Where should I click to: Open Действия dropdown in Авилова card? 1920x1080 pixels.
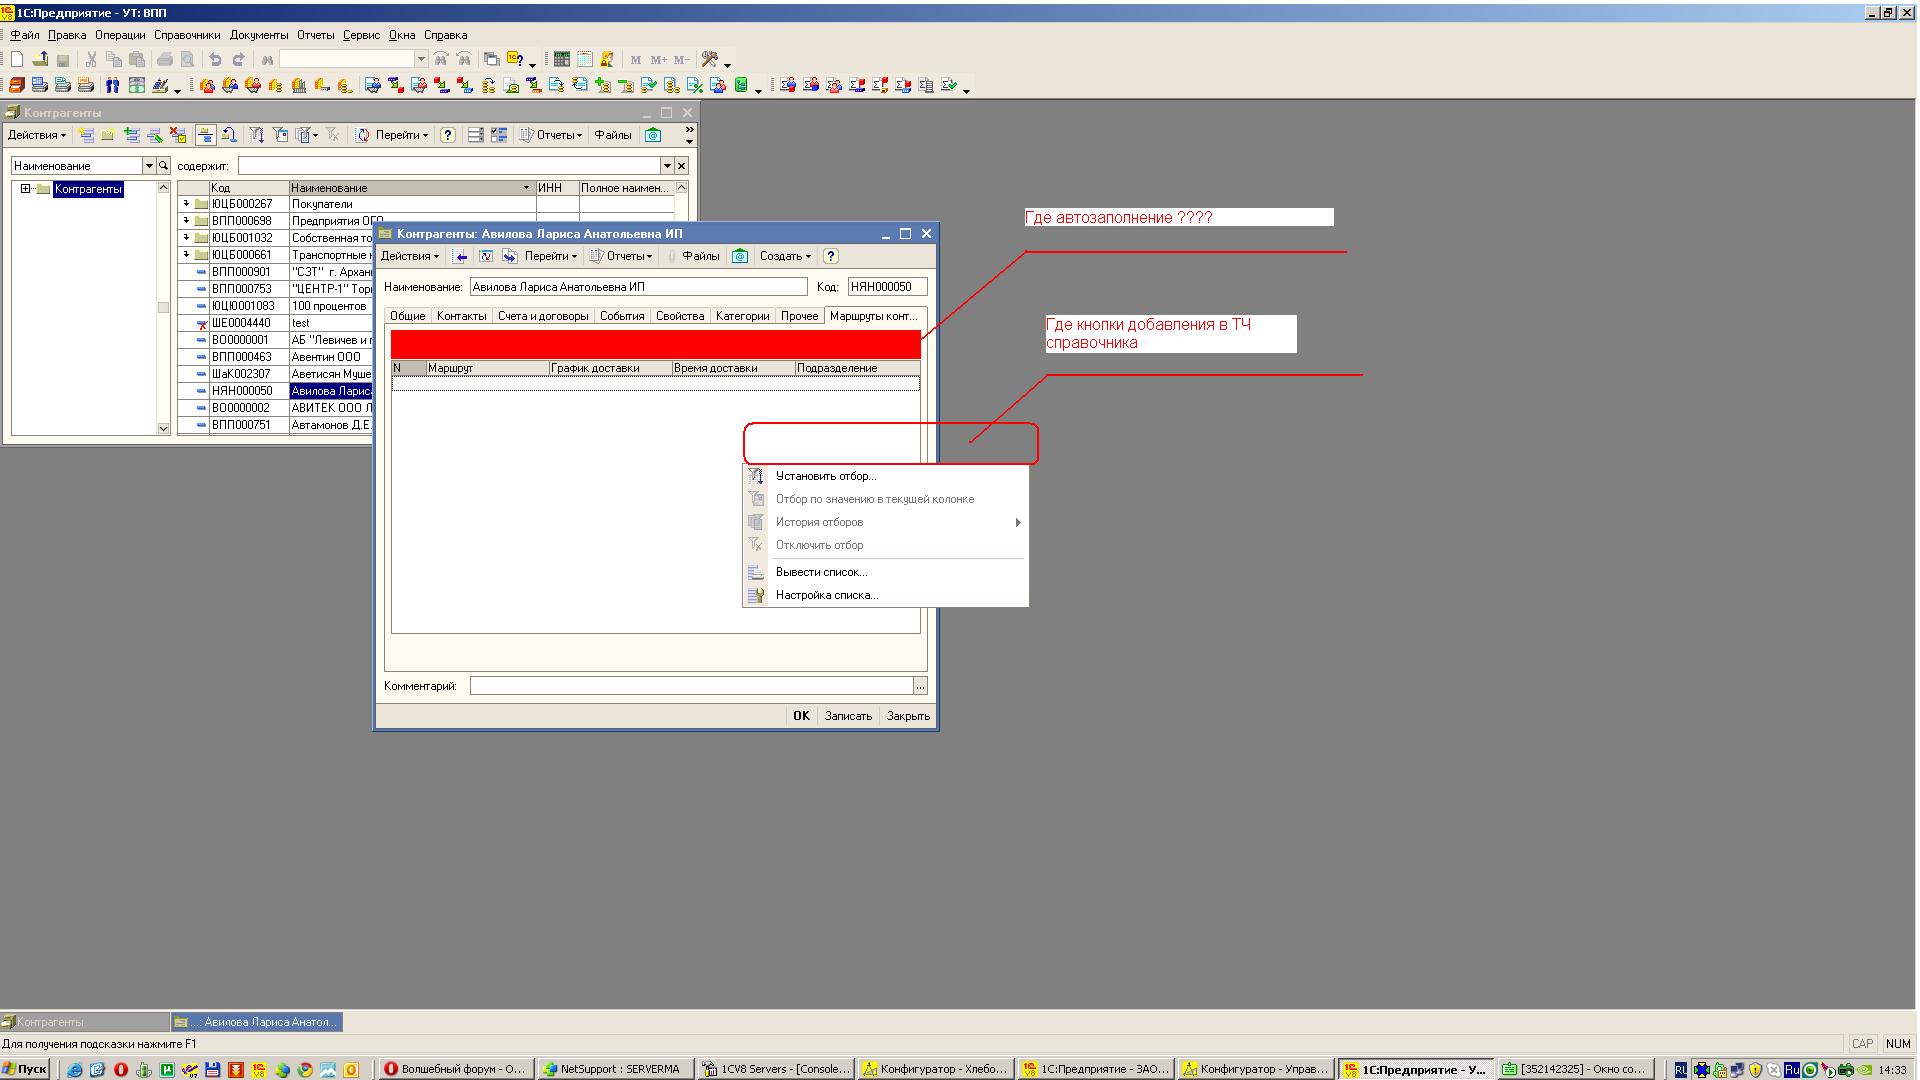click(409, 256)
